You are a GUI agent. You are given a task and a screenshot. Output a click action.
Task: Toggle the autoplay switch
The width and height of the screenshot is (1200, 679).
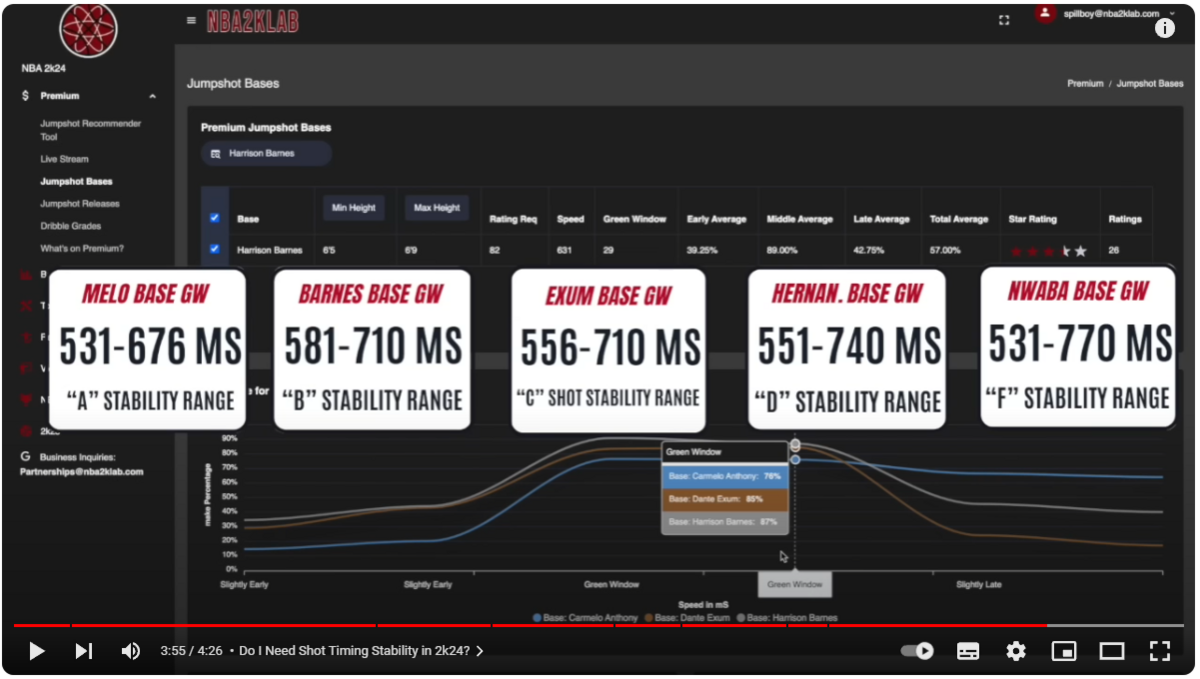click(917, 651)
